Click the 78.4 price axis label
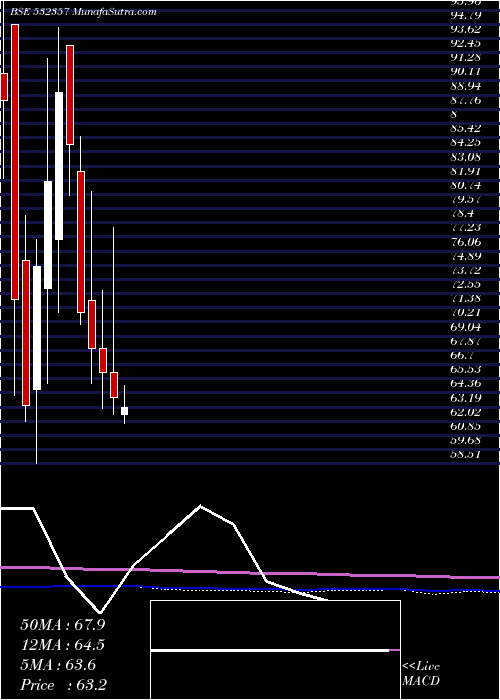 (x=462, y=213)
